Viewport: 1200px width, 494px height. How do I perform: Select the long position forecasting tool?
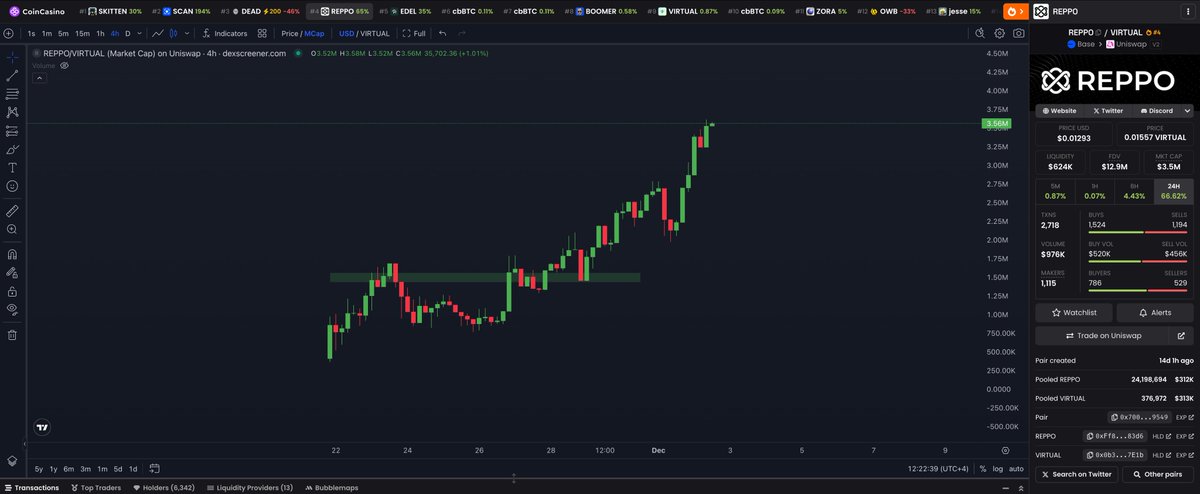point(12,130)
